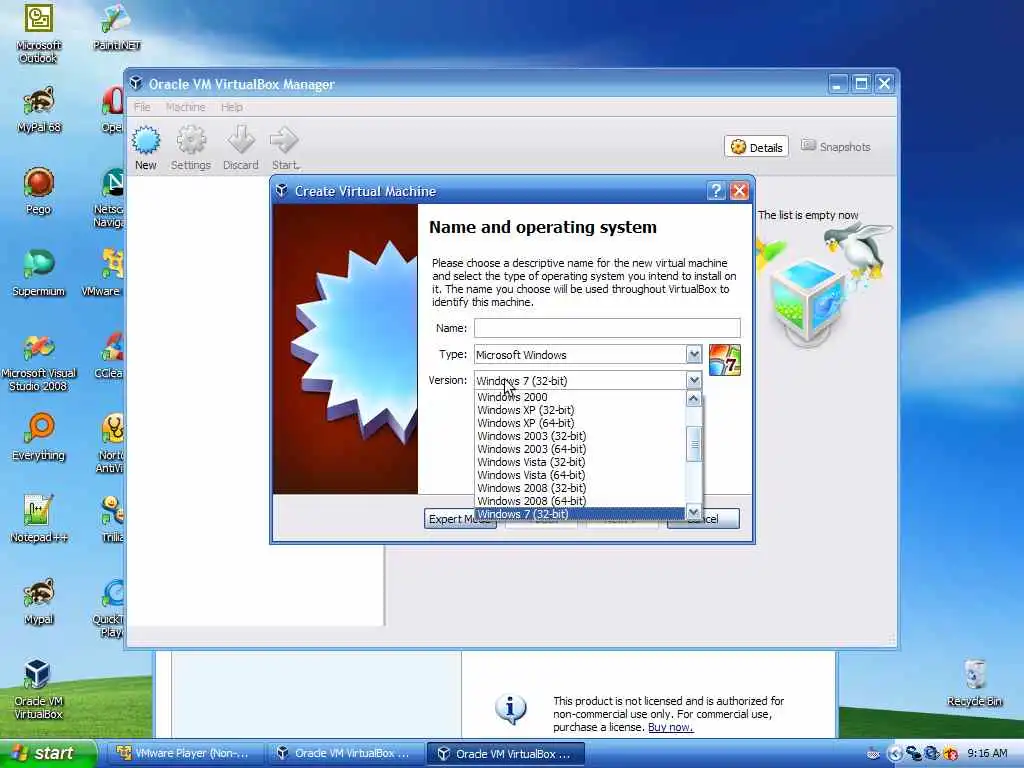This screenshot has width=1024, height=768.
Task: Switch to first Oracle VM VirtualBox taskbar item
Action: (344, 754)
